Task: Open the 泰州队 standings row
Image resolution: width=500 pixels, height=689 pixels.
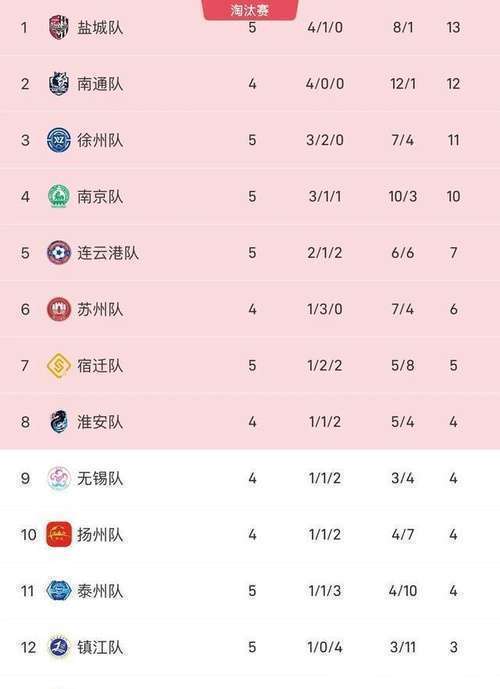Action: tap(250, 591)
